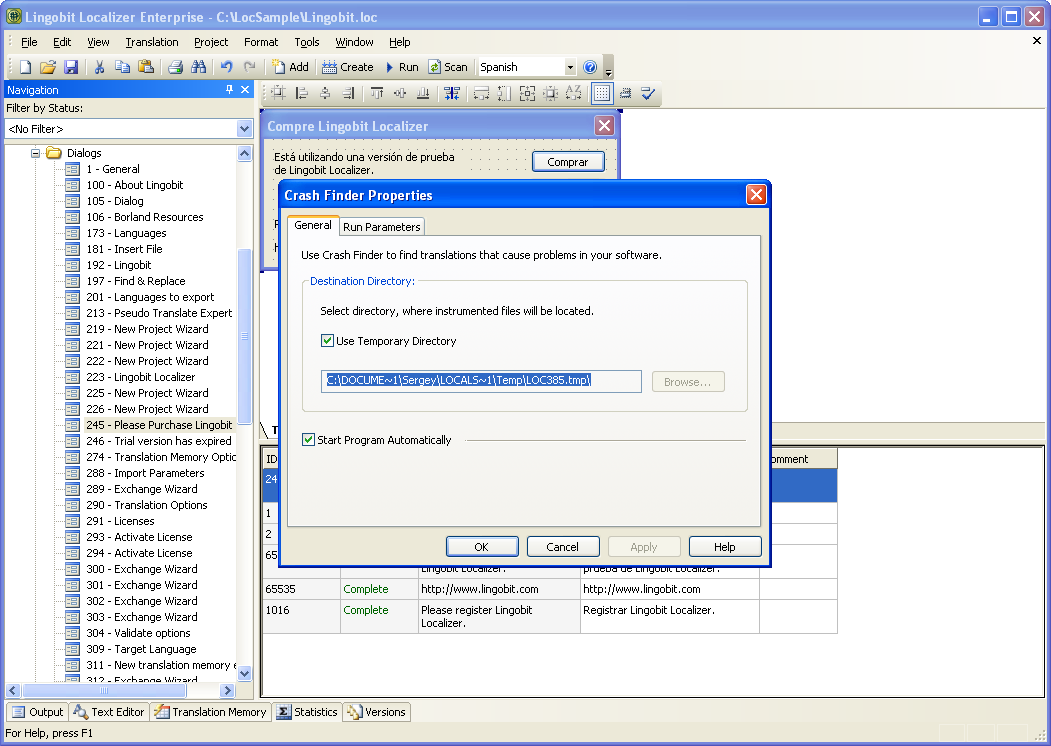Viewport: 1051px width, 746px height.
Task: Scan for changes with the Scan button
Action: (448, 67)
